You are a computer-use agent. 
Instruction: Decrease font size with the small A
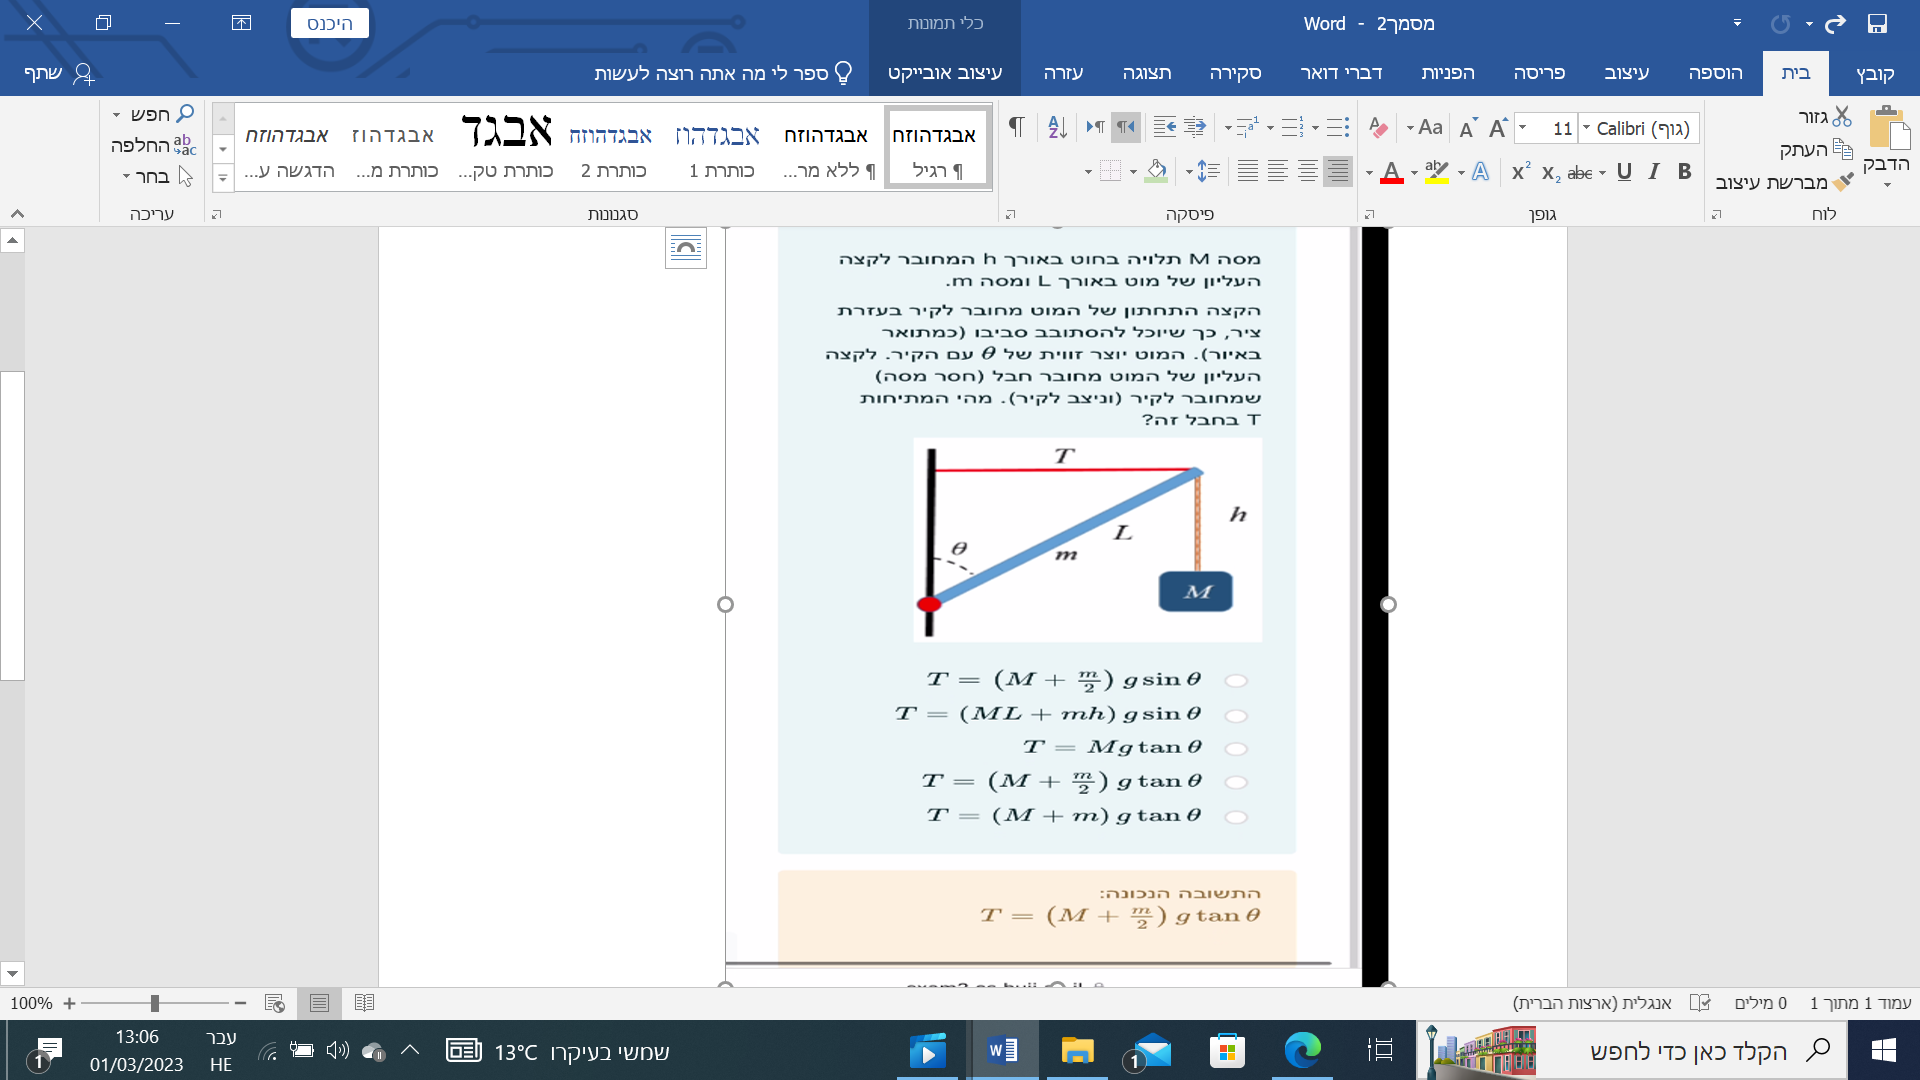pyautogui.click(x=1467, y=129)
